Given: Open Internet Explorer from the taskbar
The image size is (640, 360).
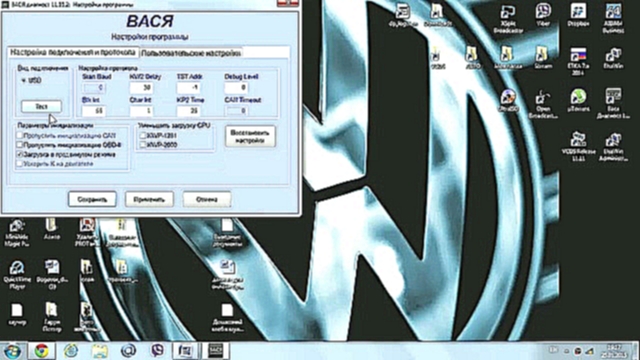Looking at the screenshot, I should tap(71, 351).
